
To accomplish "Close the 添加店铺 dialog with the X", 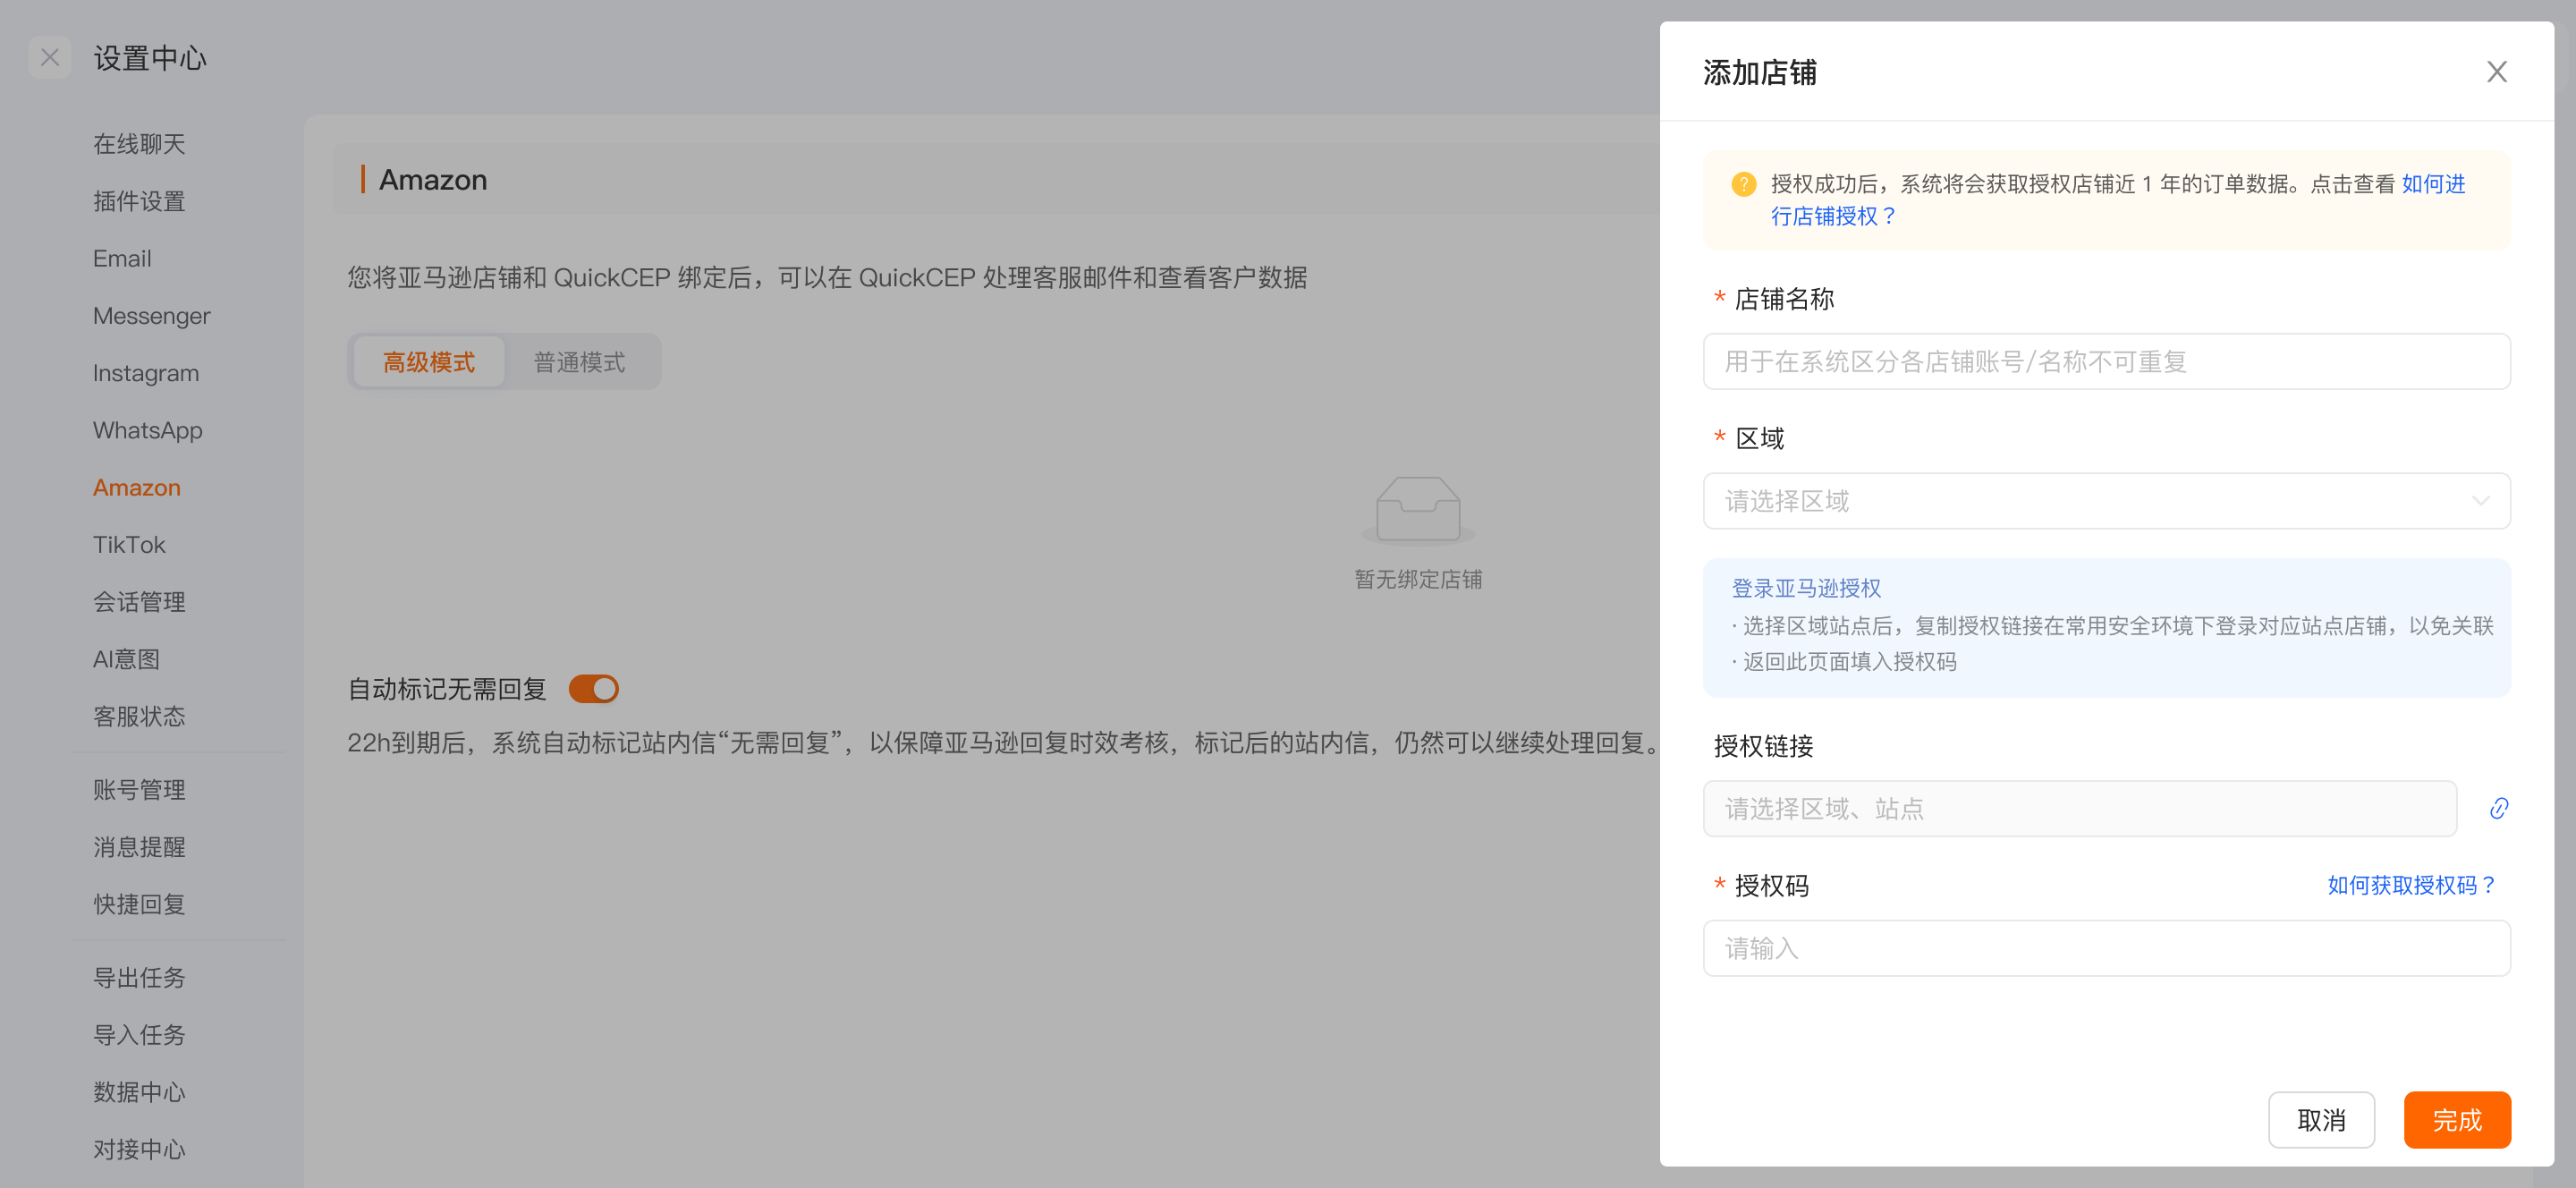I will click(x=2496, y=72).
